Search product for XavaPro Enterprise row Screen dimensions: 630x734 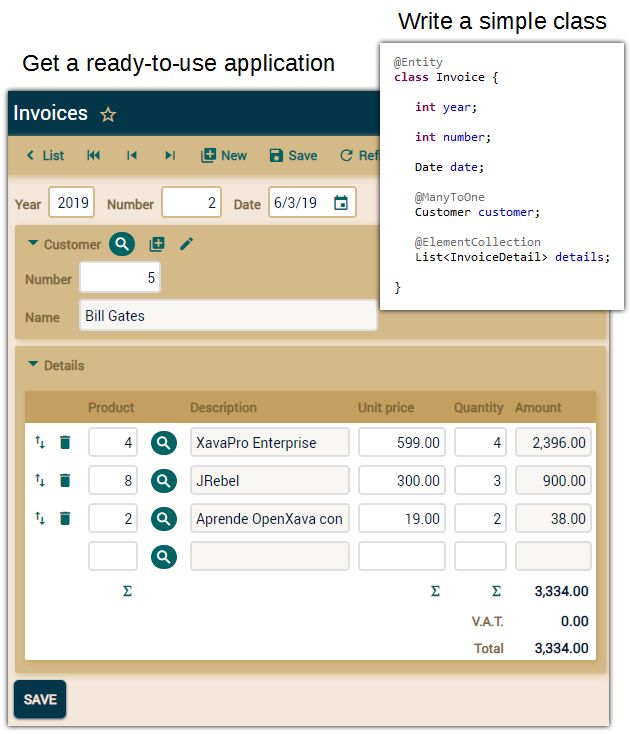pyautogui.click(x=164, y=442)
